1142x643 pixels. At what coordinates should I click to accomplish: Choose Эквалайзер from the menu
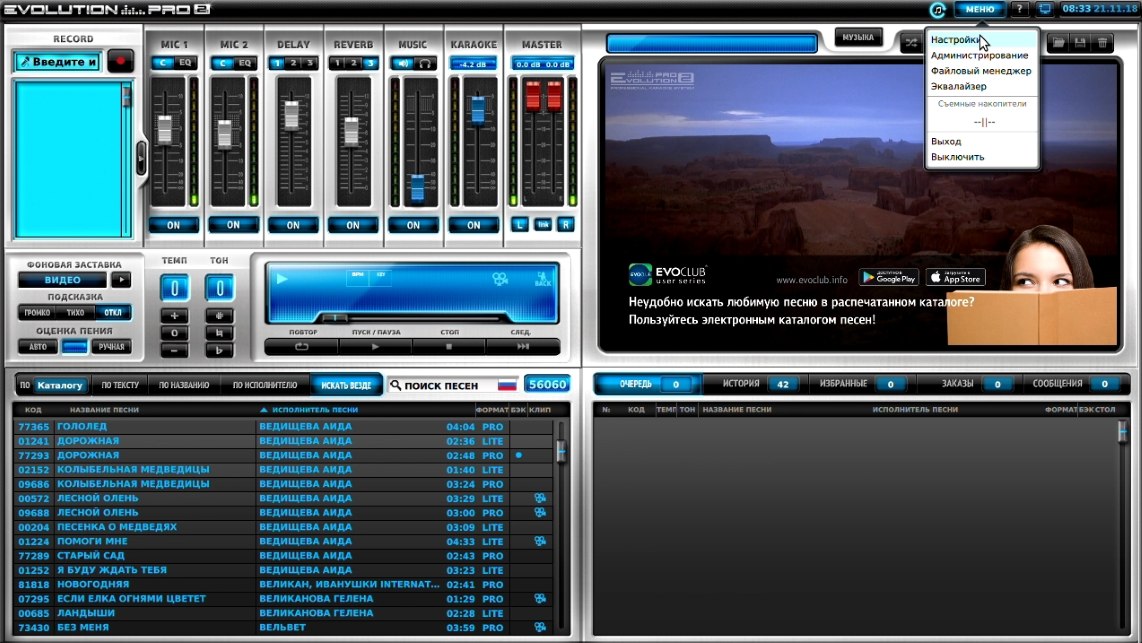click(958, 86)
